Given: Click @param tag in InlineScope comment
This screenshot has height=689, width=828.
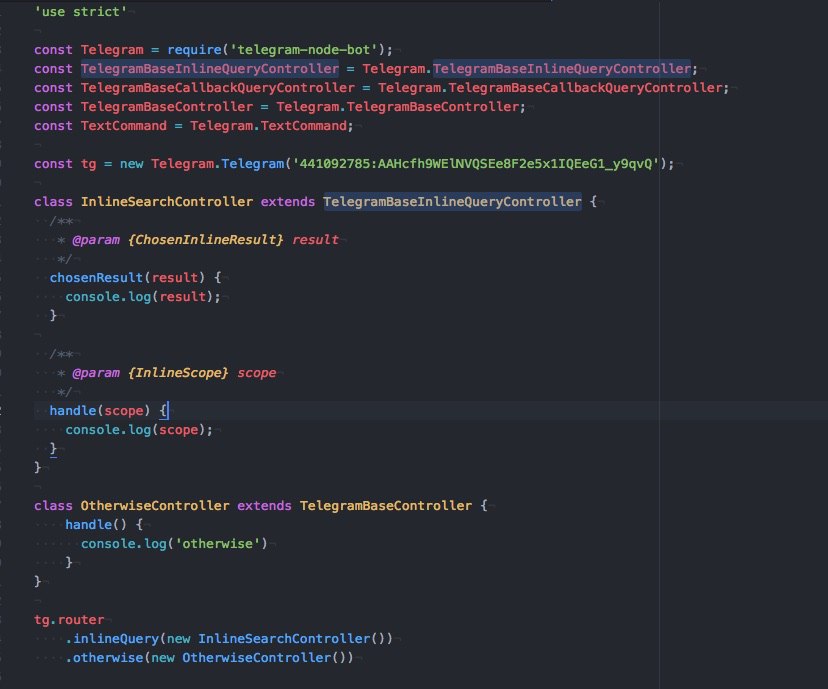Looking at the screenshot, I should click(x=96, y=373).
